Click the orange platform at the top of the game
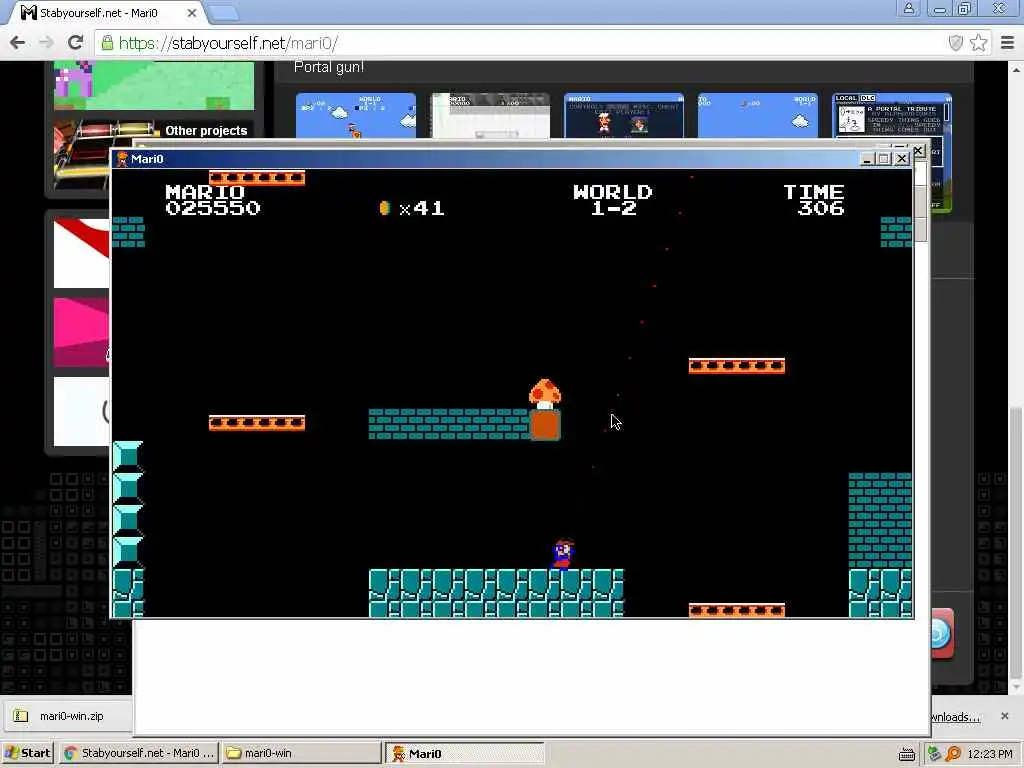Viewport: 1024px width, 768px height. [x=257, y=178]
